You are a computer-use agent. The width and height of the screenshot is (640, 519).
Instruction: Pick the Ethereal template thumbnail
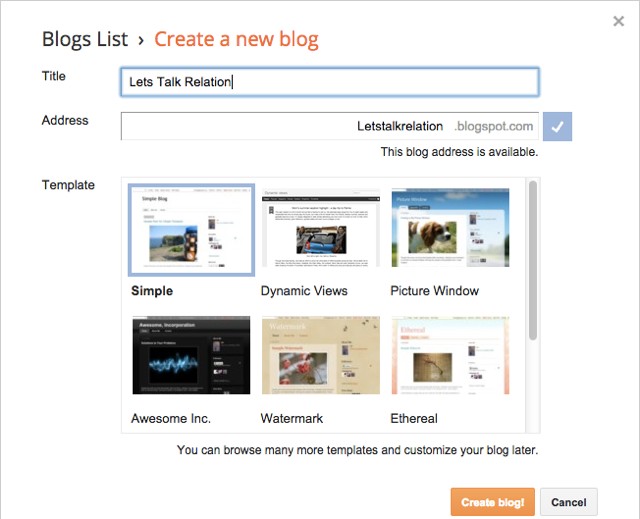click(x=450, y=356)
